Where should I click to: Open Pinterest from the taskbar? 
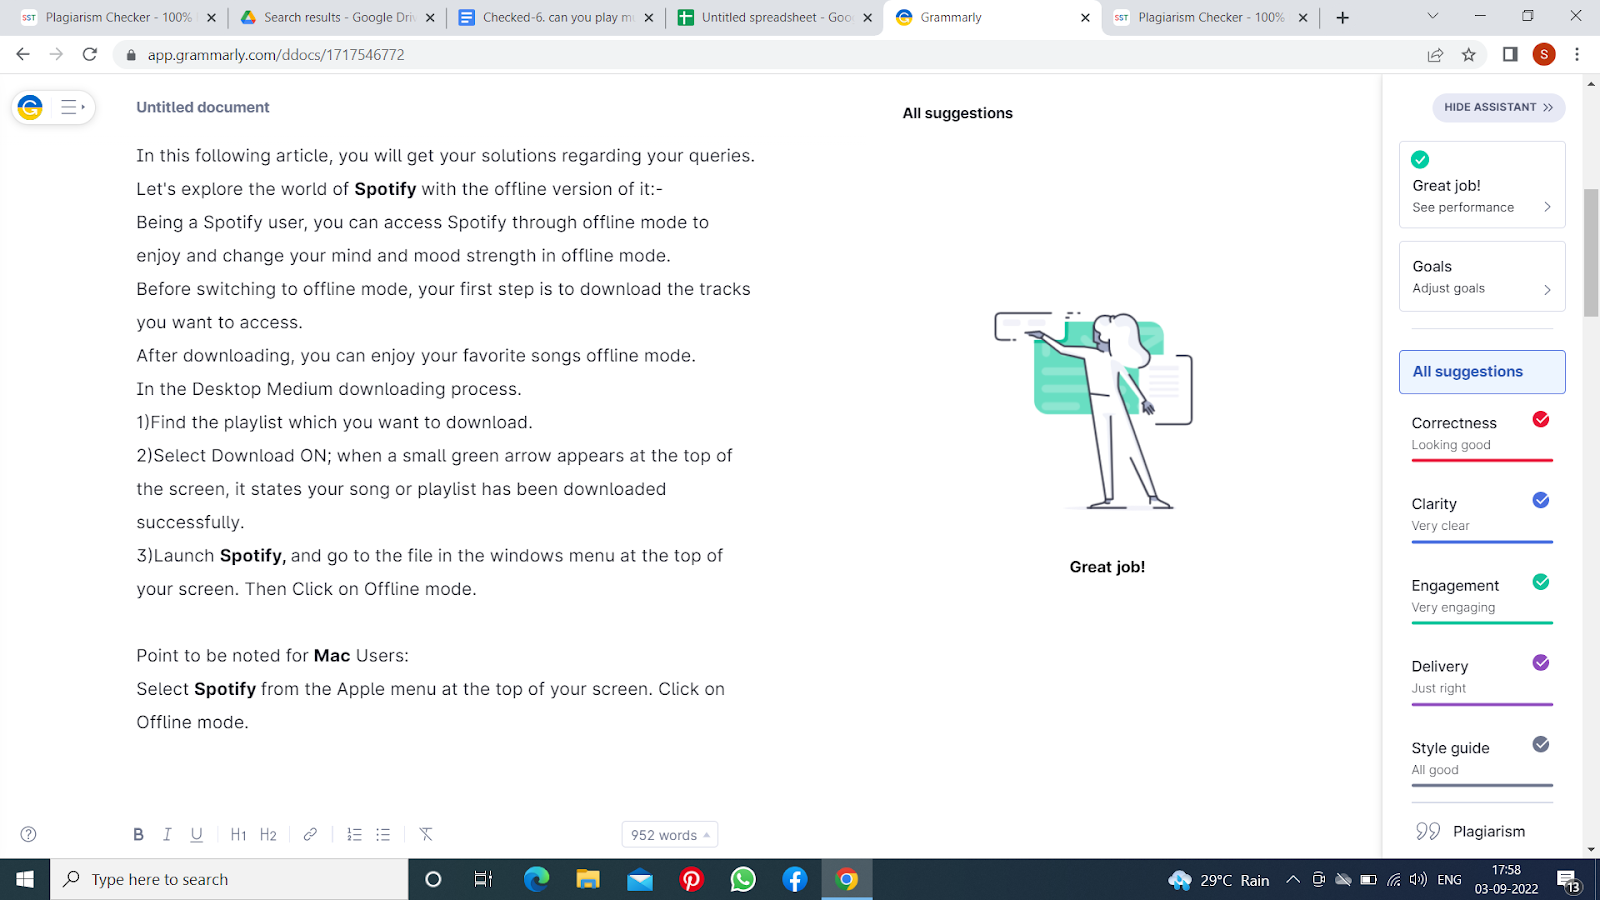click(691, 879)
